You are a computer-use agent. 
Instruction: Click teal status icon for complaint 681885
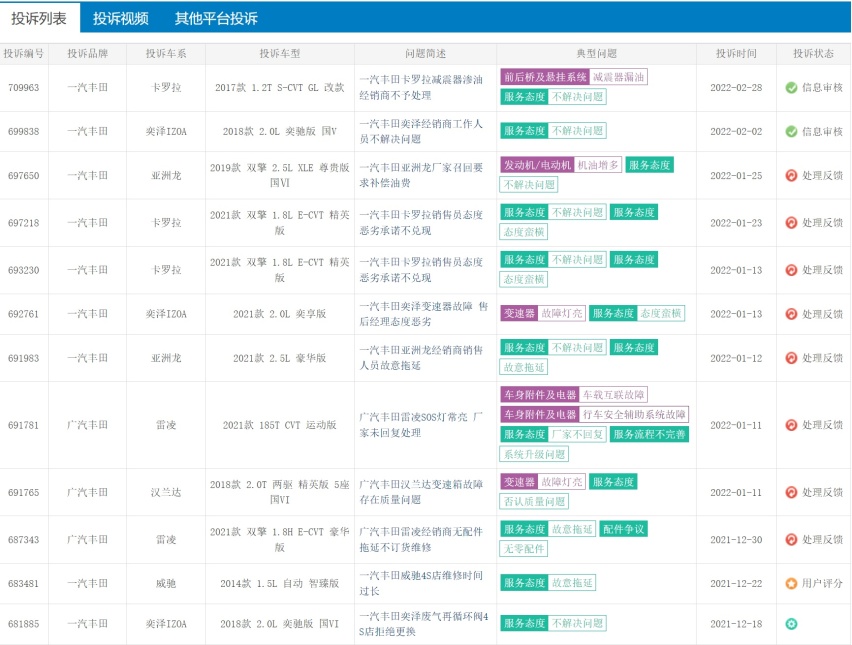(791, 624)
